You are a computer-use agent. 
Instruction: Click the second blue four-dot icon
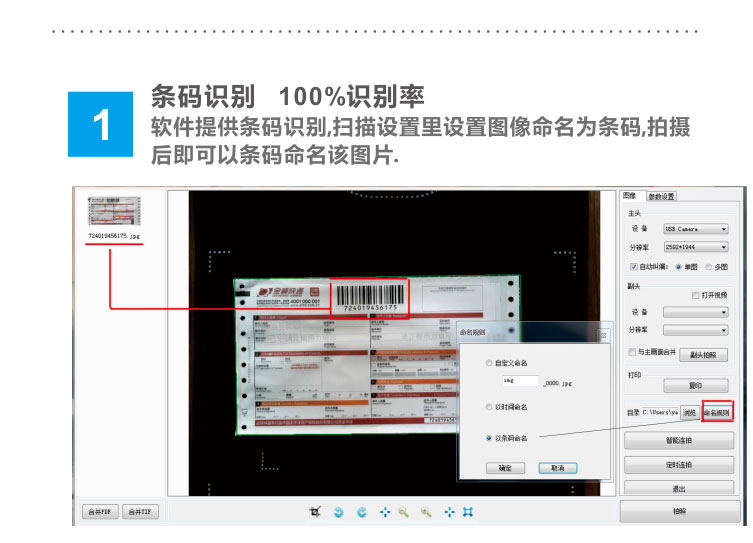[x=449, y=512]
